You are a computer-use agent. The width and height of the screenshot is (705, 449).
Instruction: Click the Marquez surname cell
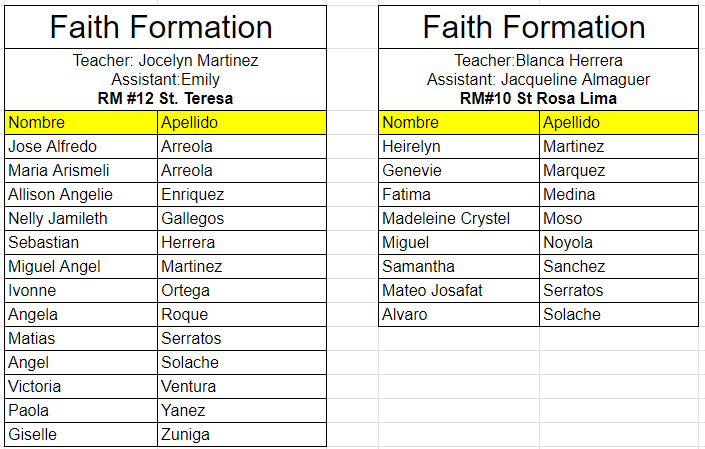[617, 171]
